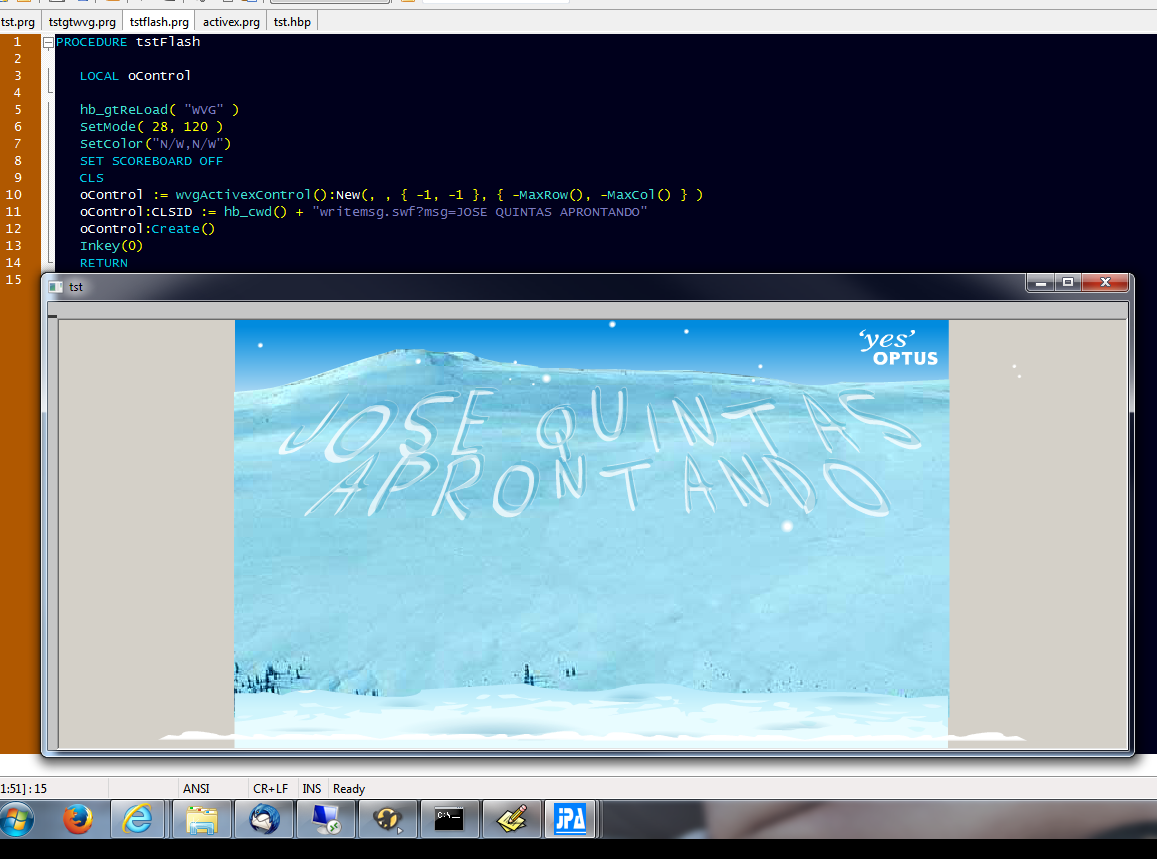This screenshot has width=1157, height=859.
Task: Select the activex.prg tab
Action: point(231,21)
